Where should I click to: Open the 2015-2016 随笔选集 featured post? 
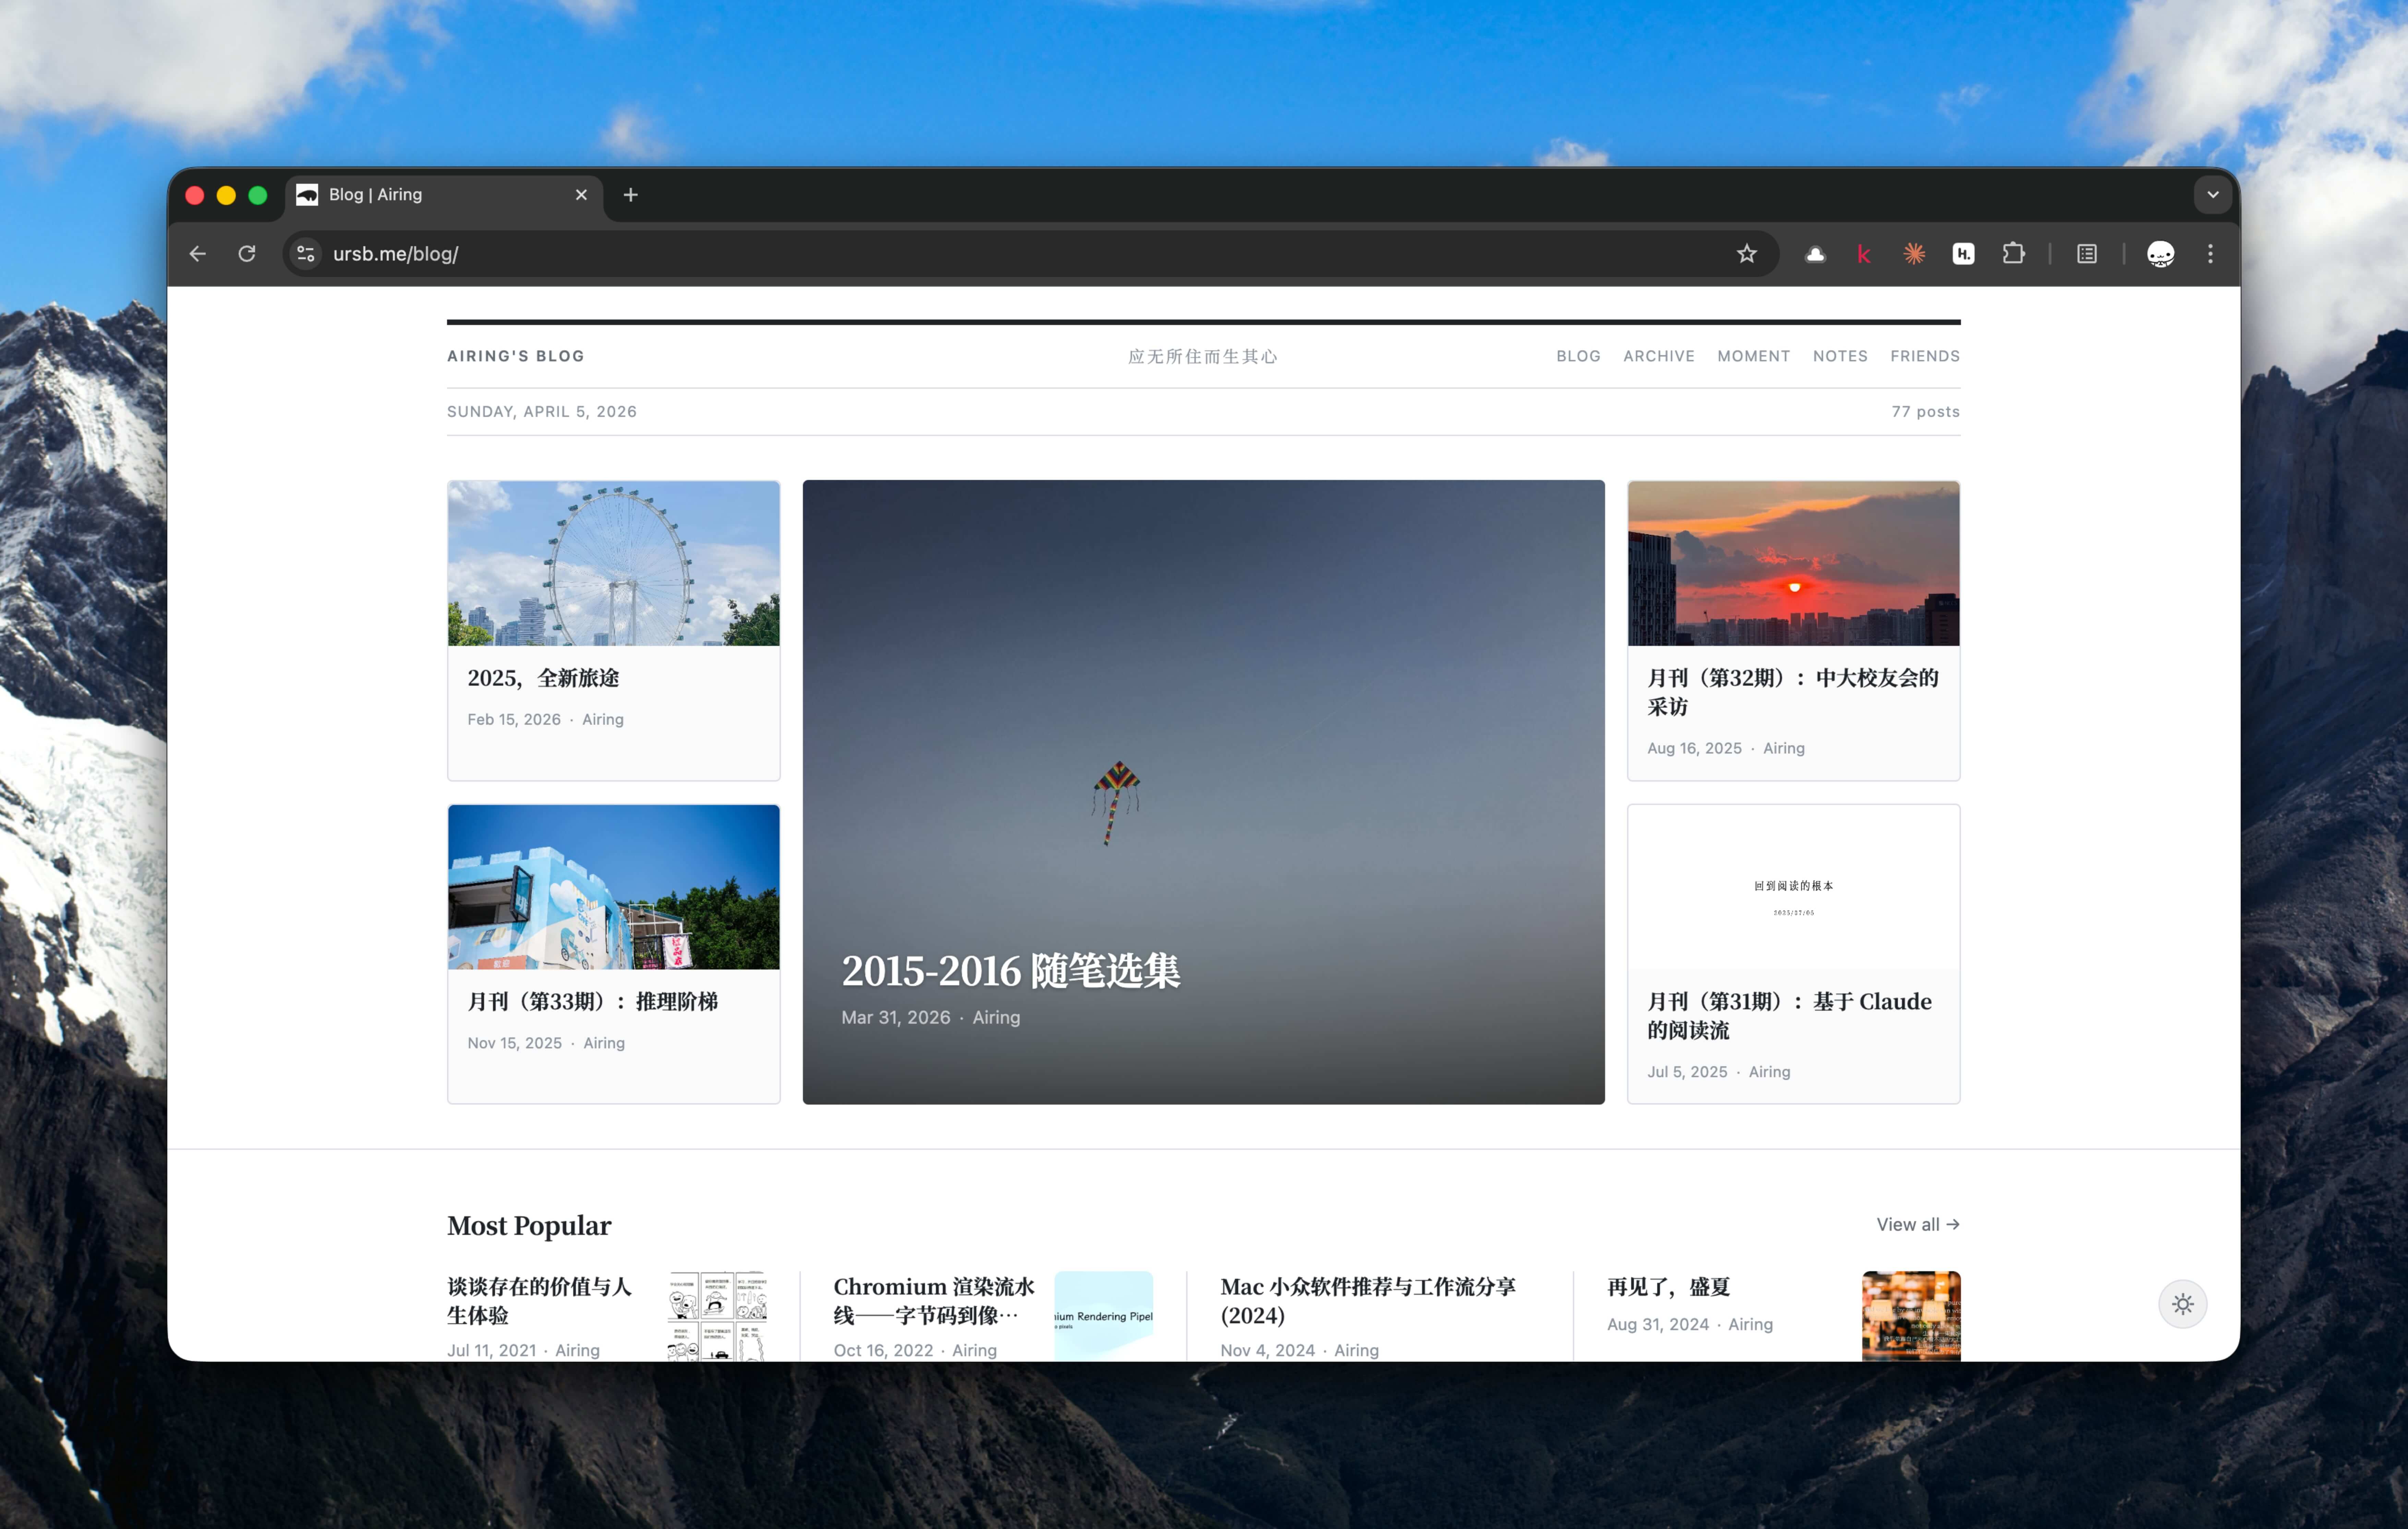(1010, 970)
